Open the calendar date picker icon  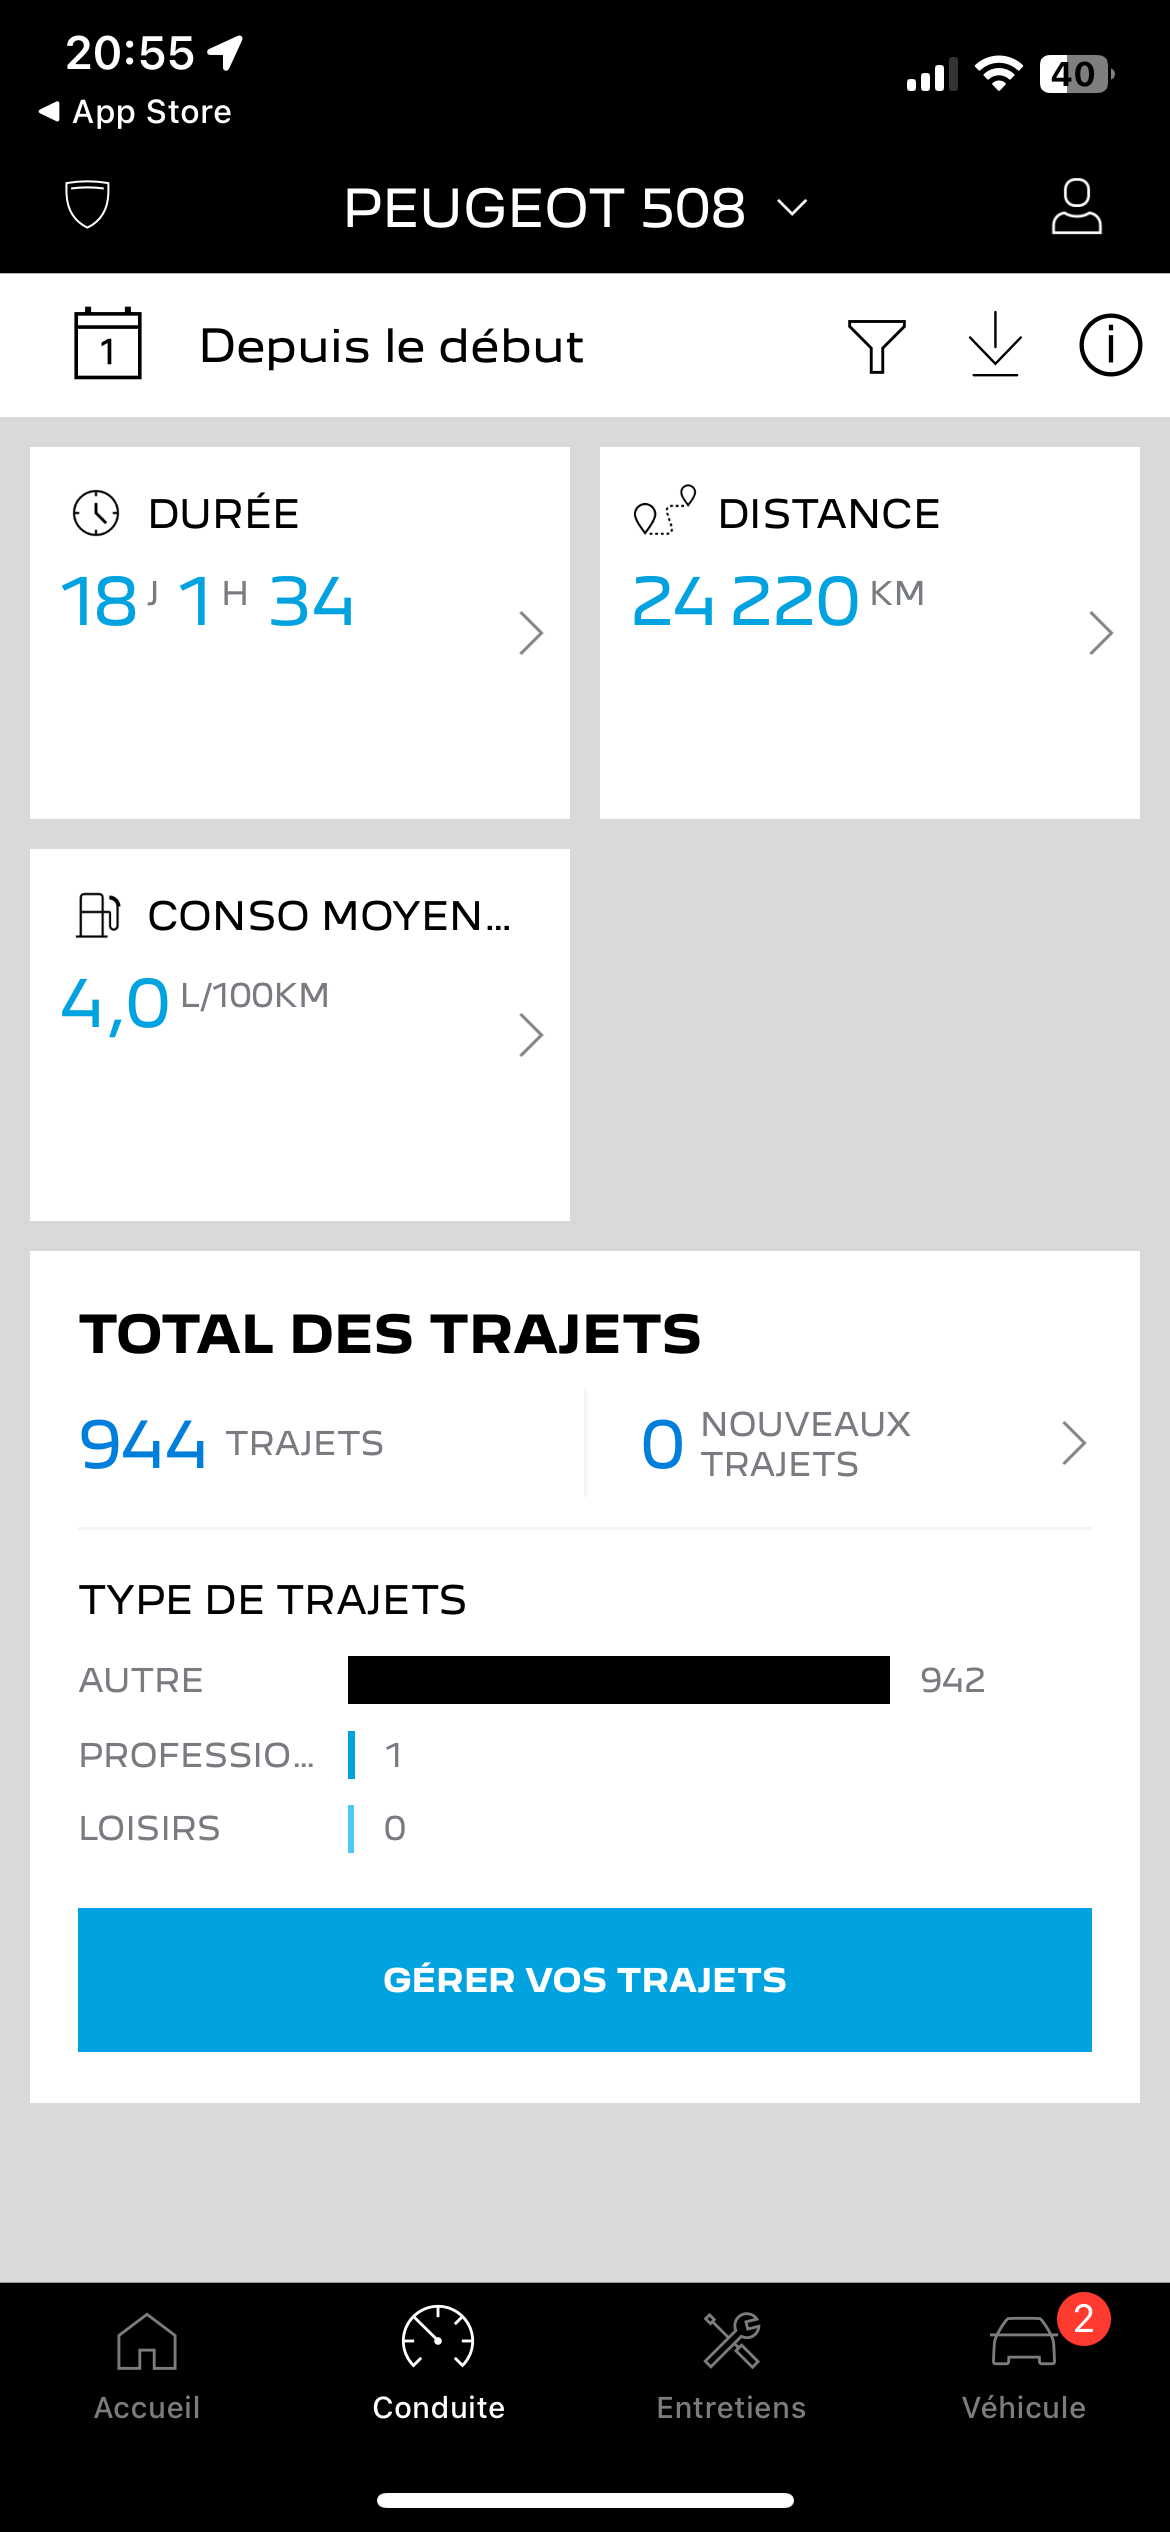tap(108, 344)
